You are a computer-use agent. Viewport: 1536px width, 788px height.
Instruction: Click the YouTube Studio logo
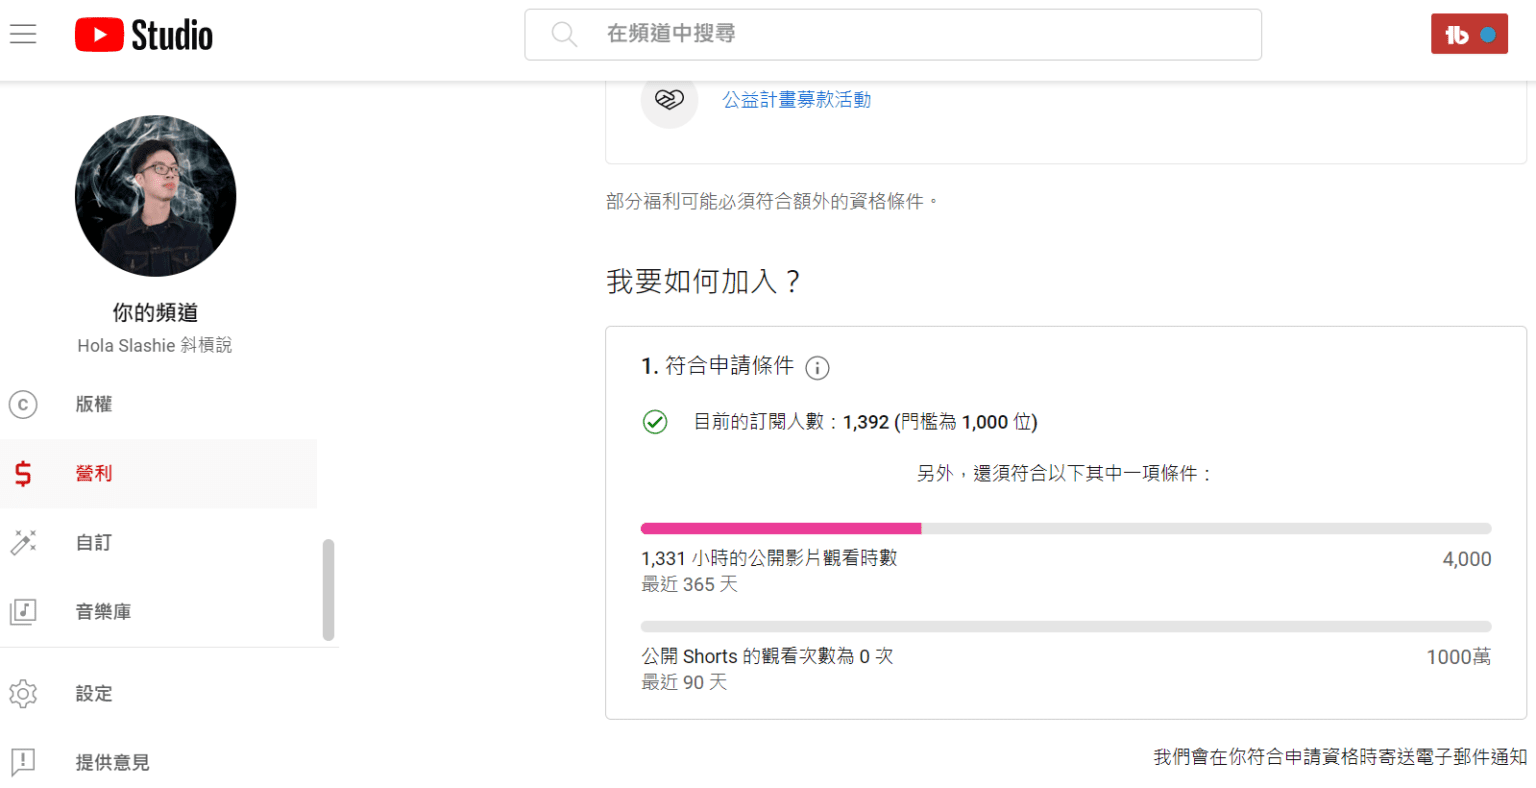point(144,35)
